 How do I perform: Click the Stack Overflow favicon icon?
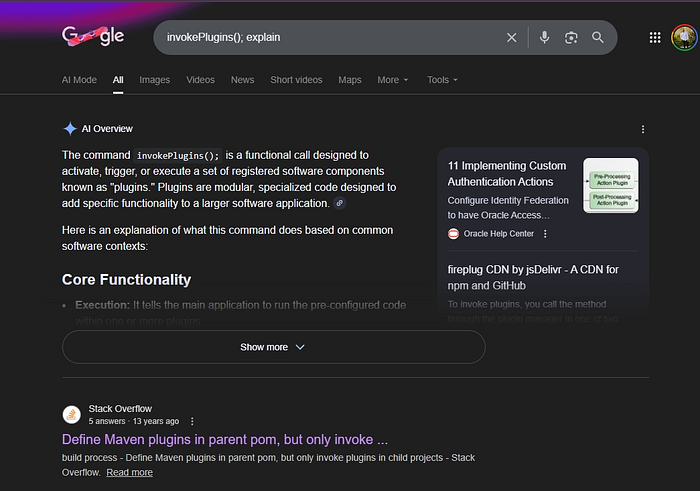[x=71, y=415]
